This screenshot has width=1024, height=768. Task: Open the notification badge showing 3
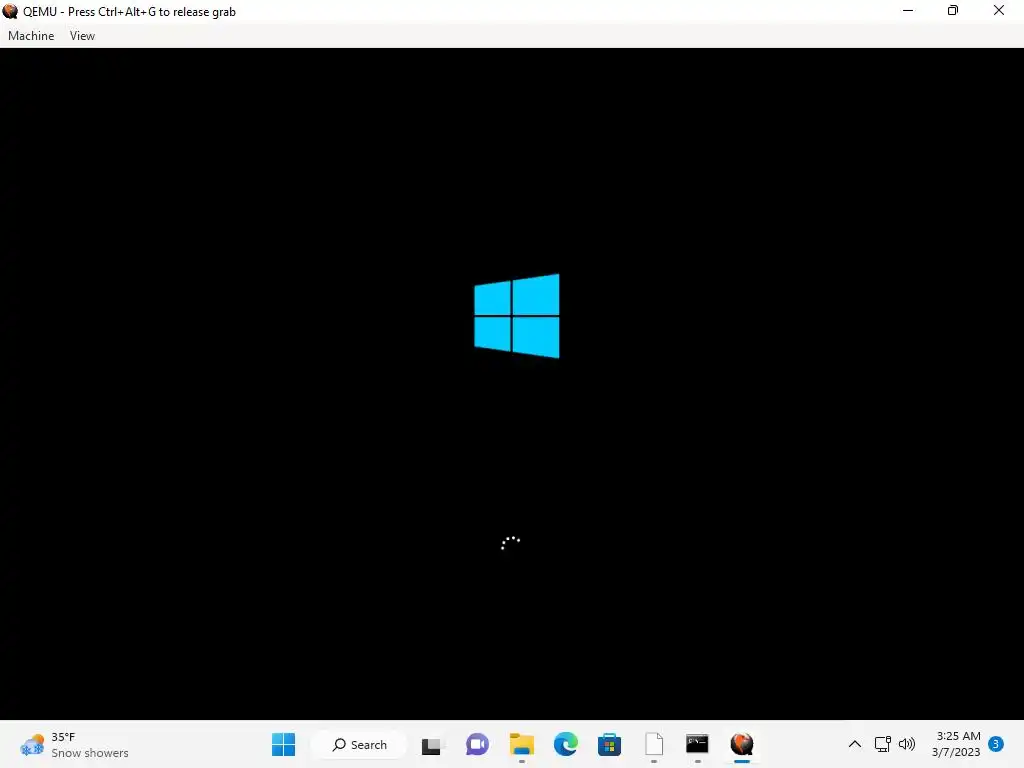pos(996,744)
